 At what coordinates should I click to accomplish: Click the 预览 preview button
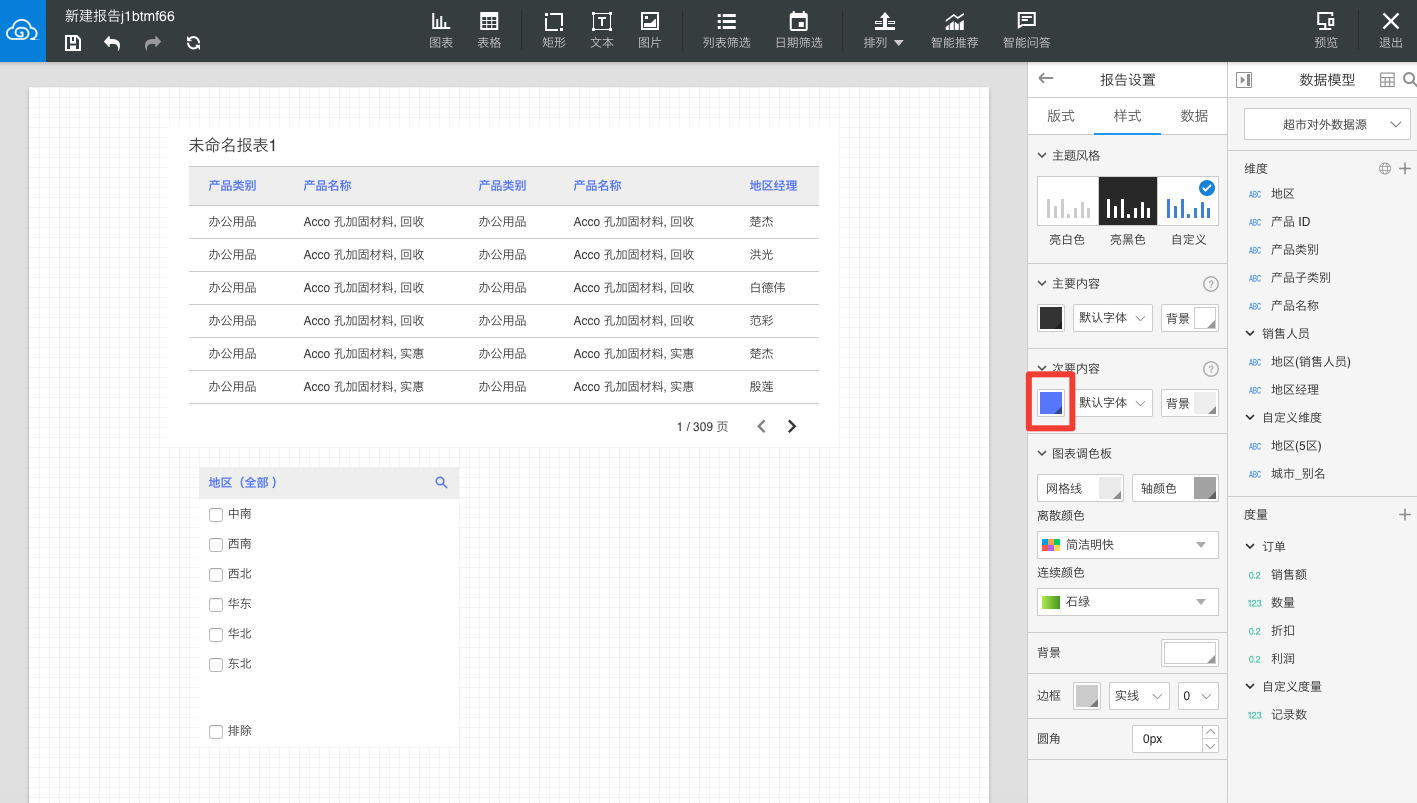pos(1326,30)
